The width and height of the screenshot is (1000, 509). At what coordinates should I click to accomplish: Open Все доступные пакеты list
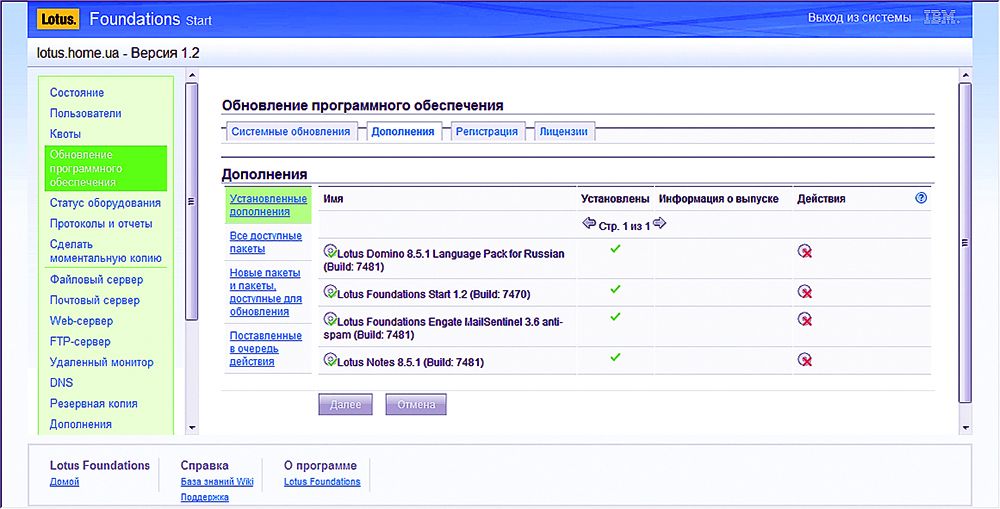click(x=265, y=242)
